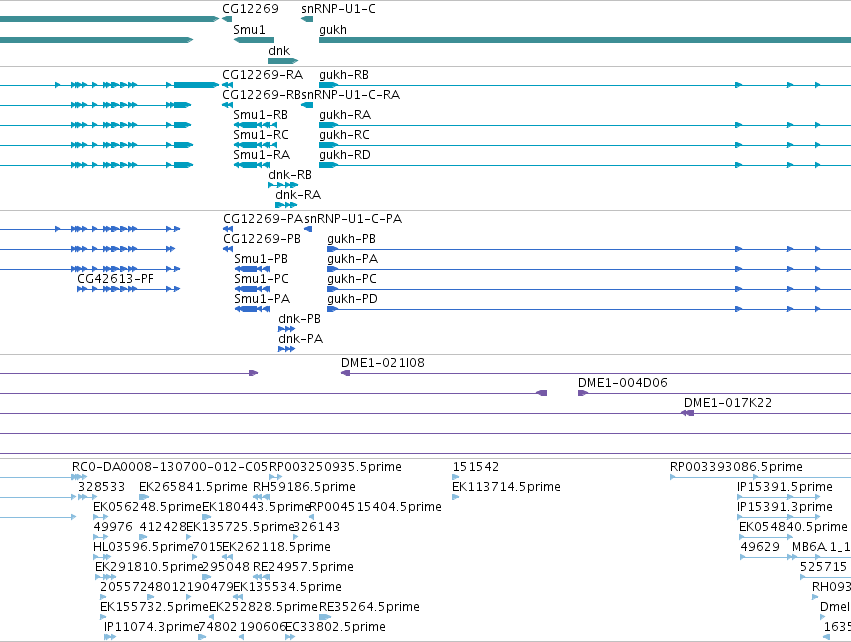Click the dnk-PB protein label
Screen dimensions: 851x642
point(300,319)
